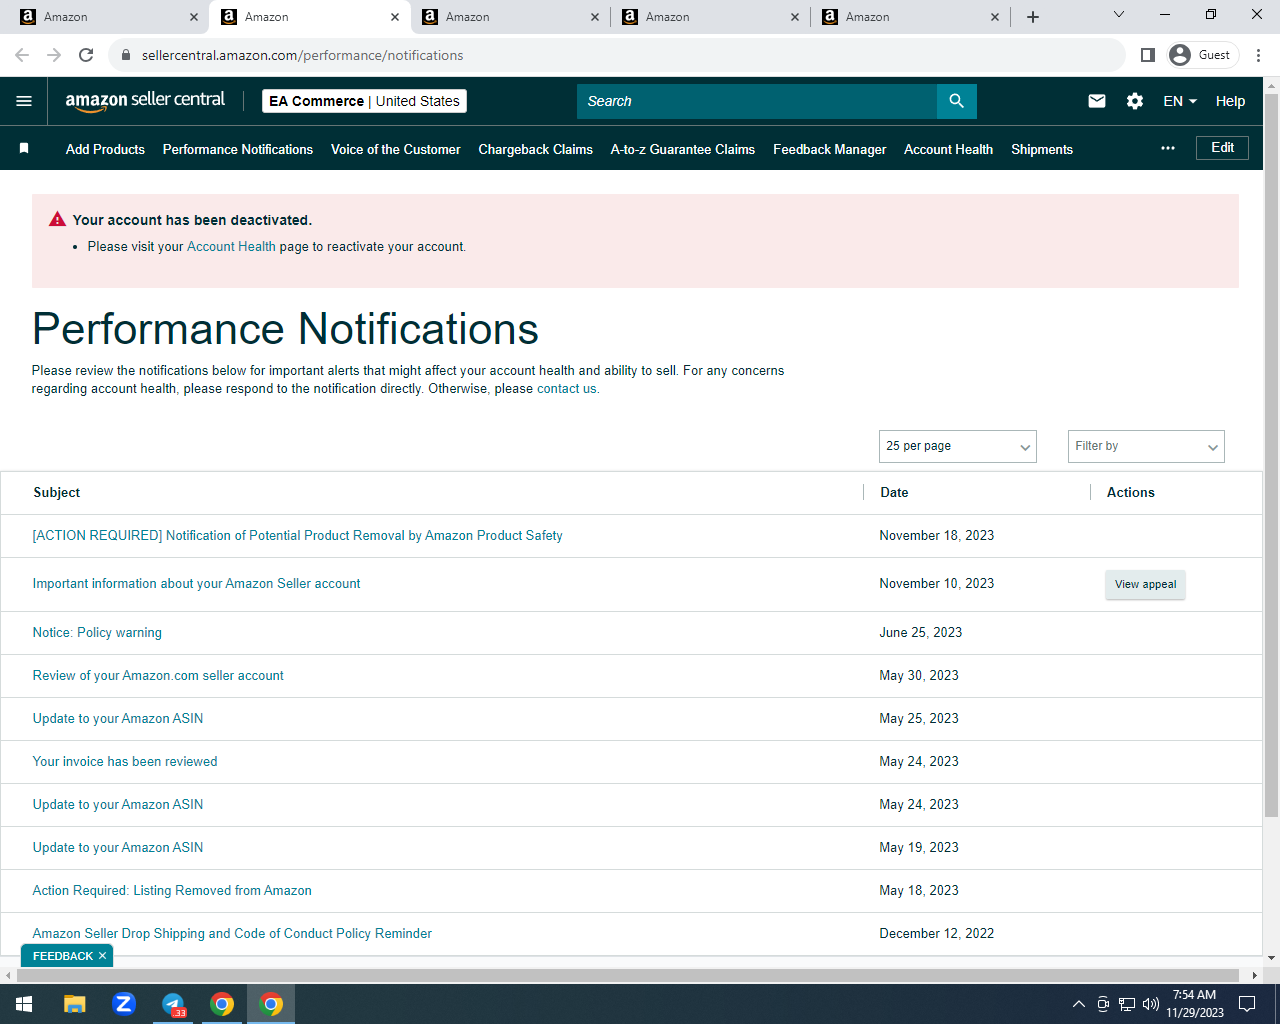Open Zalo app from taskbar
This screenshot has width=1280, height=1024.
(124, 1004)
